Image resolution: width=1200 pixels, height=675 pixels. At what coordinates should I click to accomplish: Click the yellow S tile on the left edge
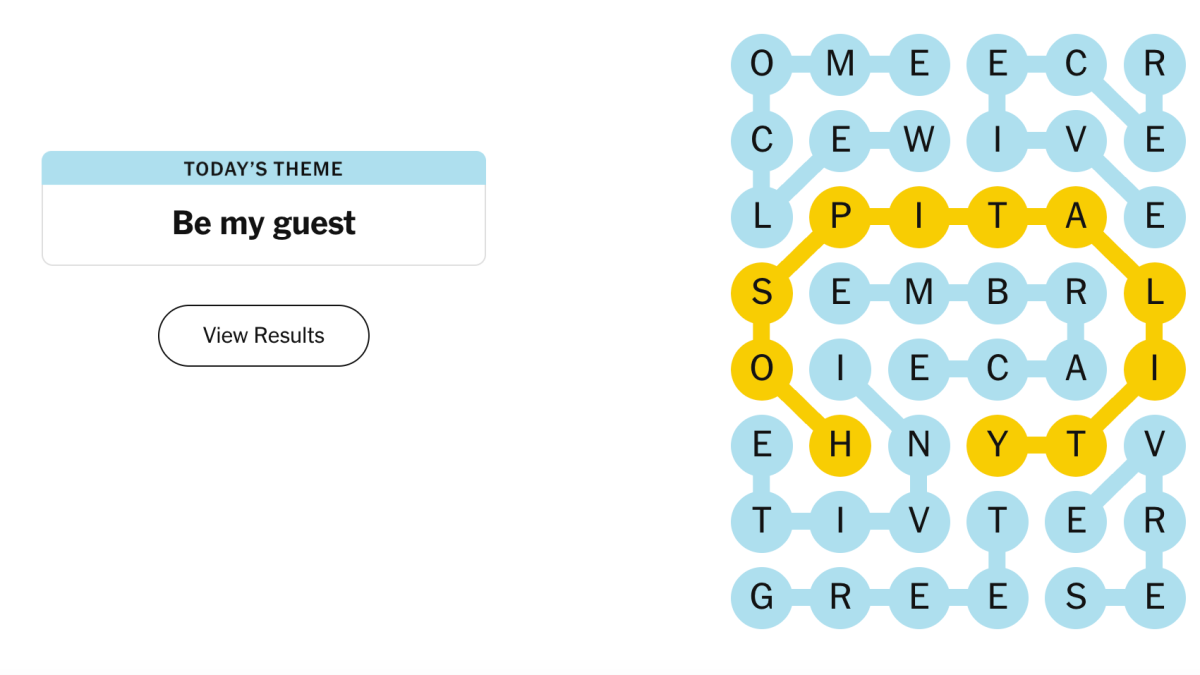(x=761, y=293)
